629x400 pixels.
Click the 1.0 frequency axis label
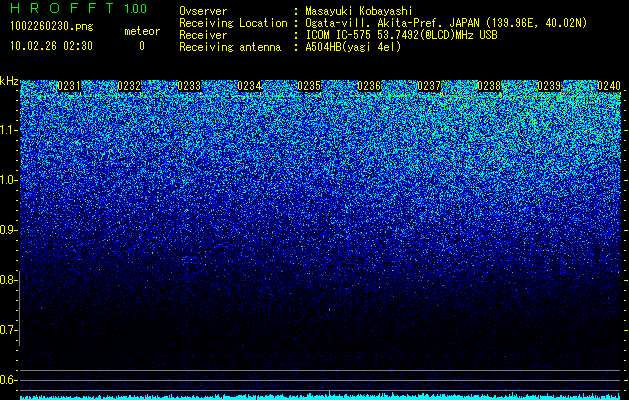tap(7, 180)
